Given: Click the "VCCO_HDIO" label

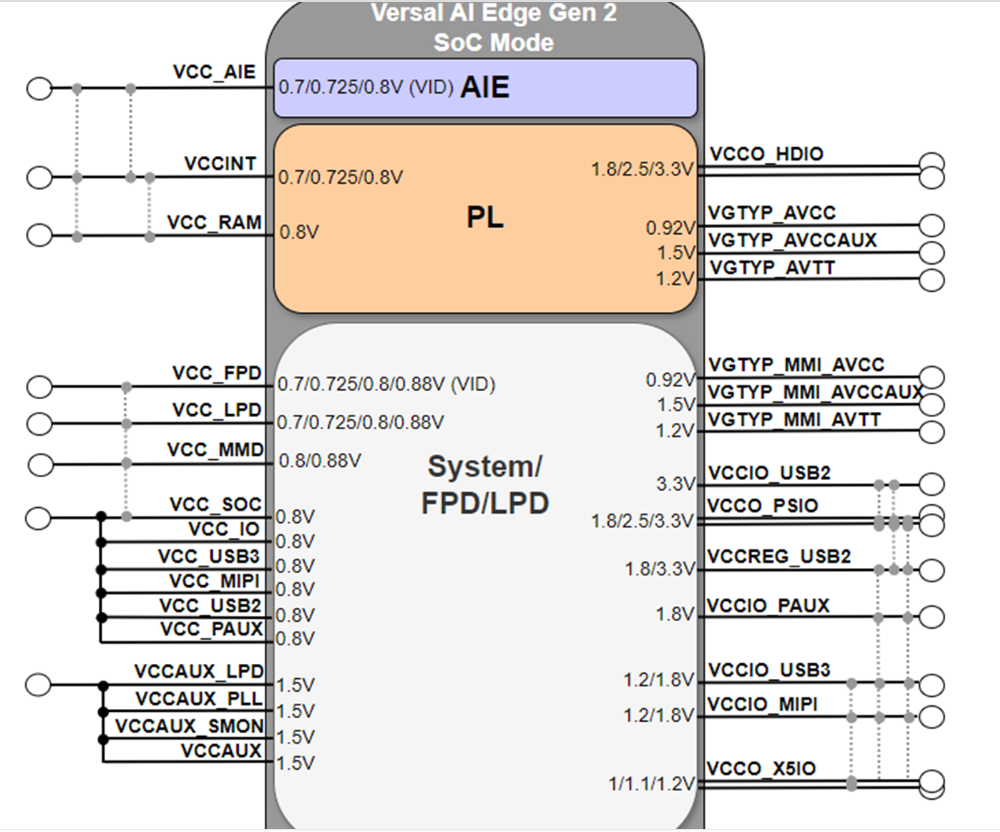Looking at the screenshot, I should click(767, 154).
